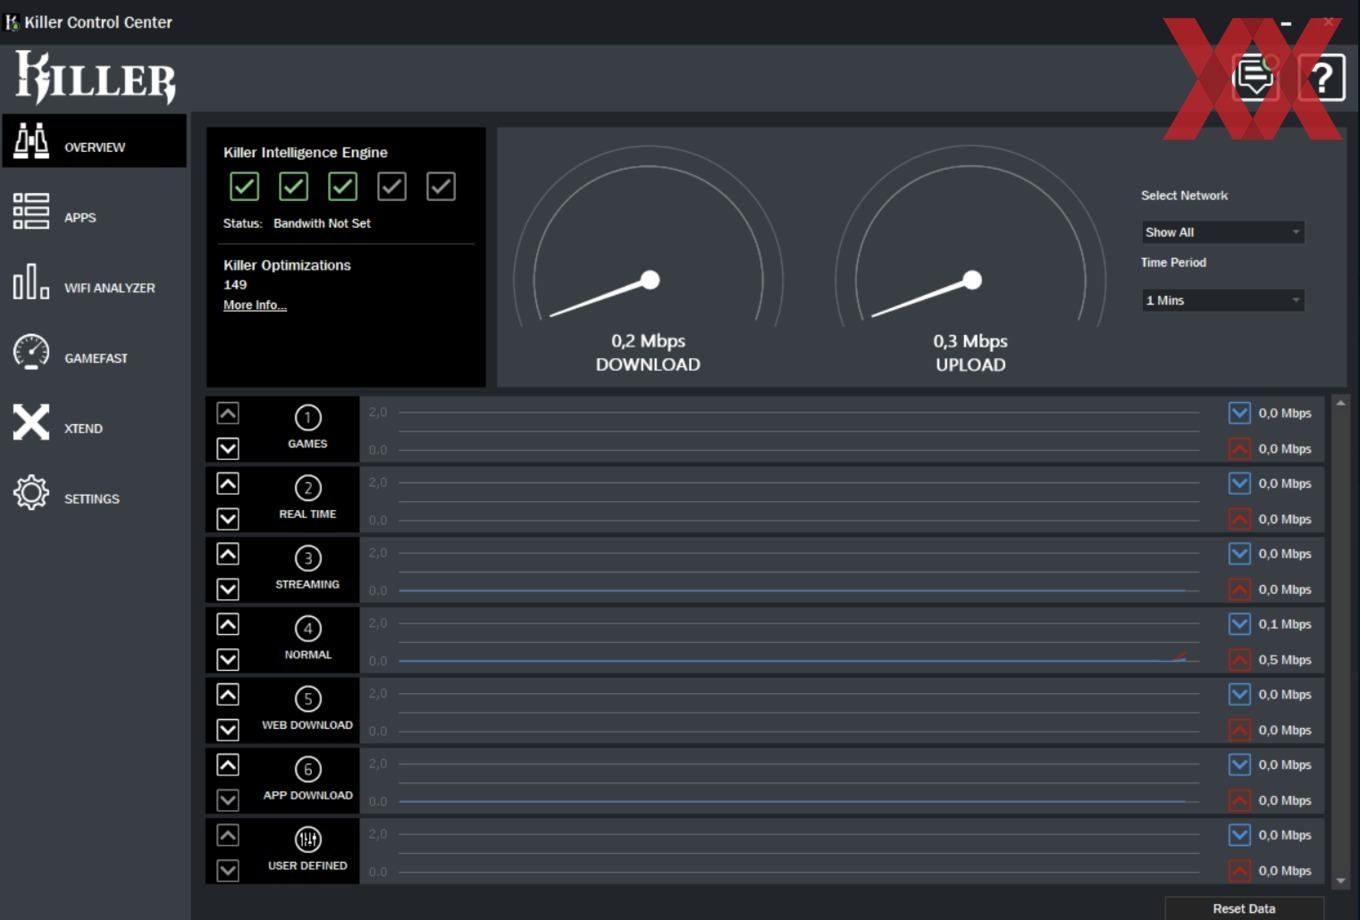Open the Settings section

click(x=94, y=494)
